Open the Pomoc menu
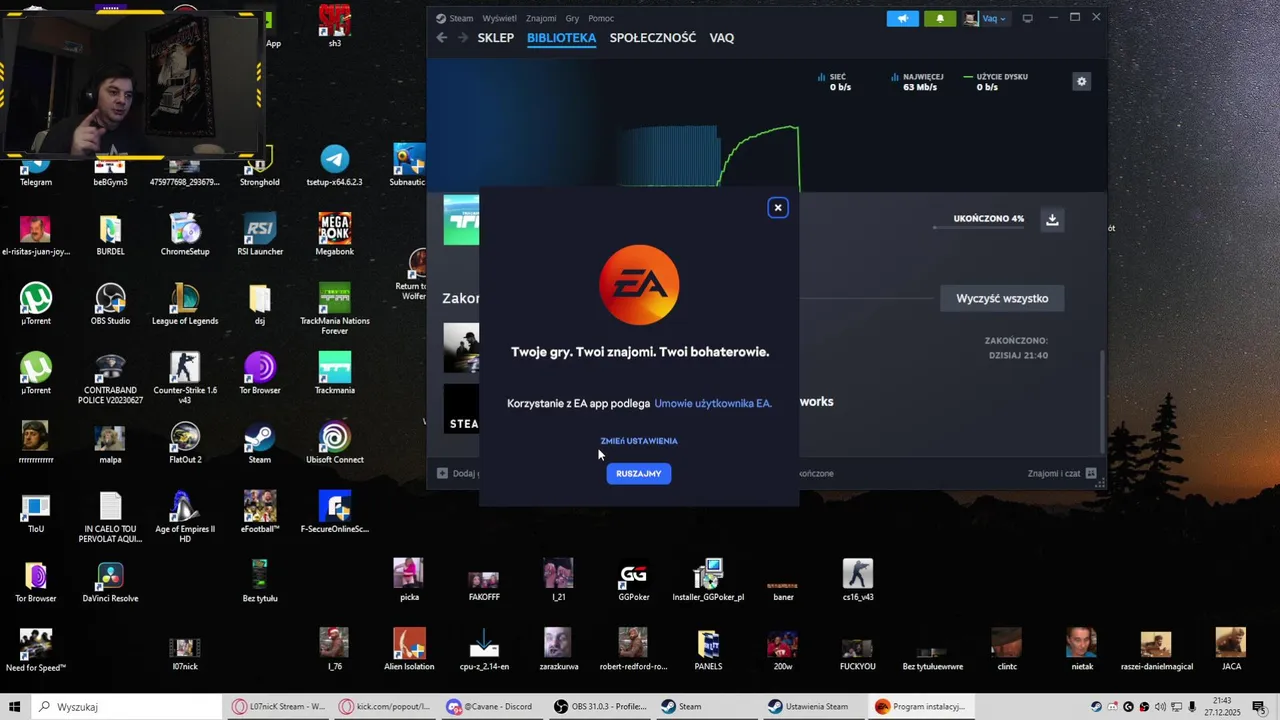 click(601, 18)
